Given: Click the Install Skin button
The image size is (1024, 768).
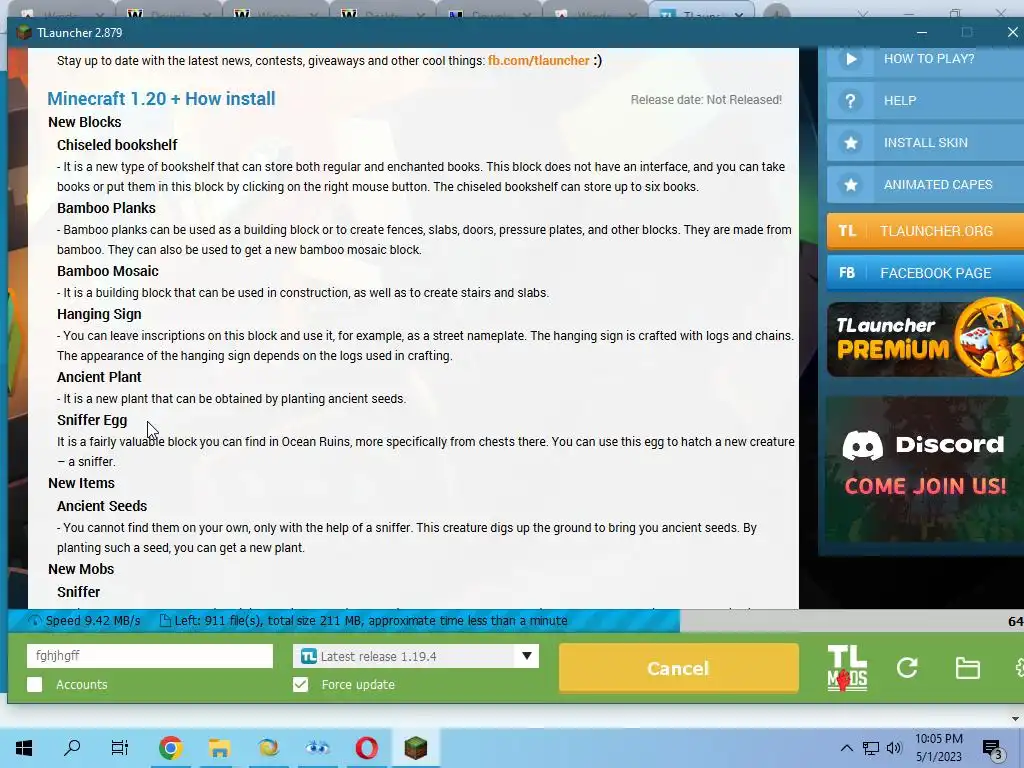Looking at the screenshot, I should [925, 142].
